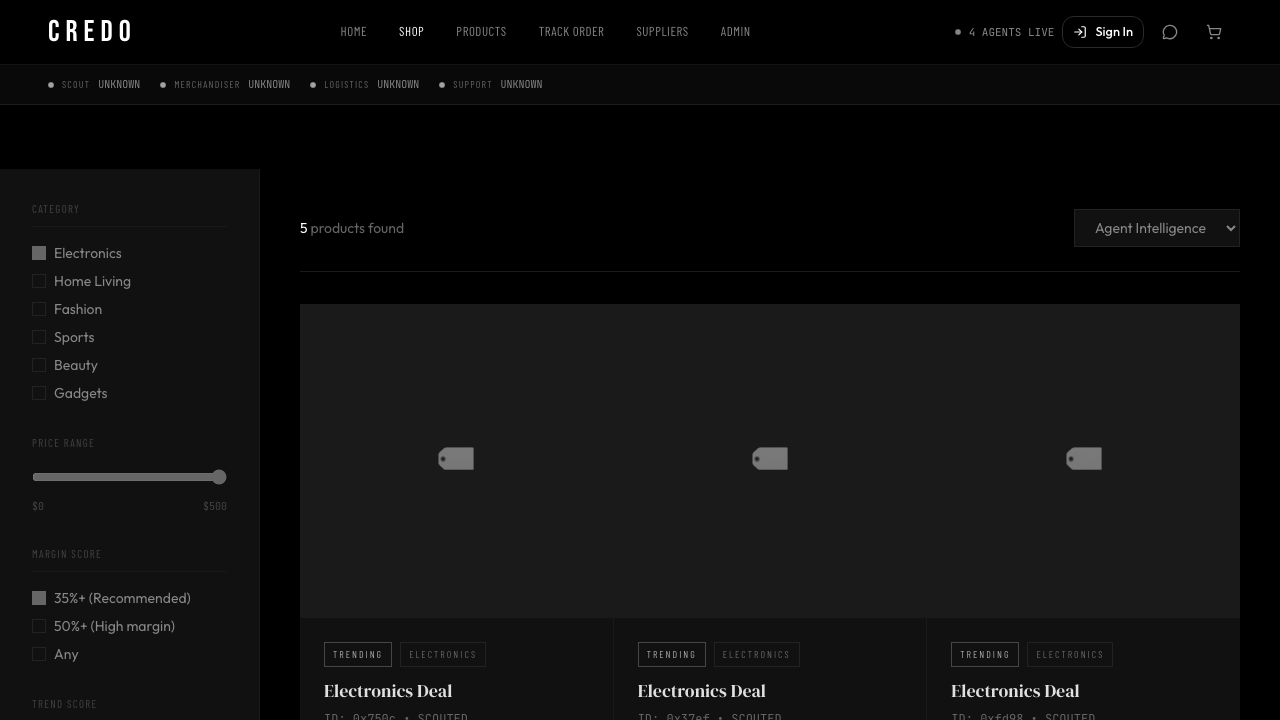The height and width of the screenshot is (720, 1280).
Task: Click the Sign In button
Action: (x=1103, y=32)
